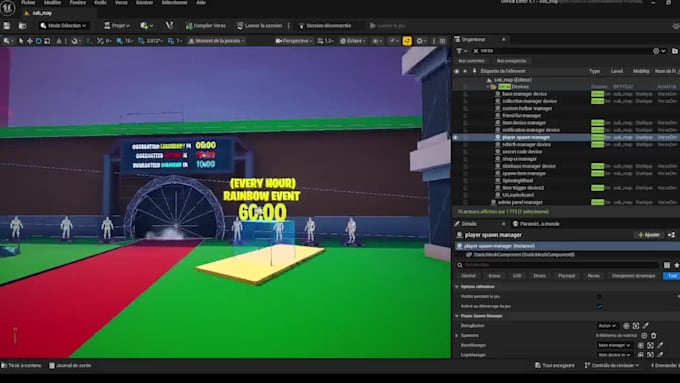Open the content browser icon next to save

coord(22,26)
